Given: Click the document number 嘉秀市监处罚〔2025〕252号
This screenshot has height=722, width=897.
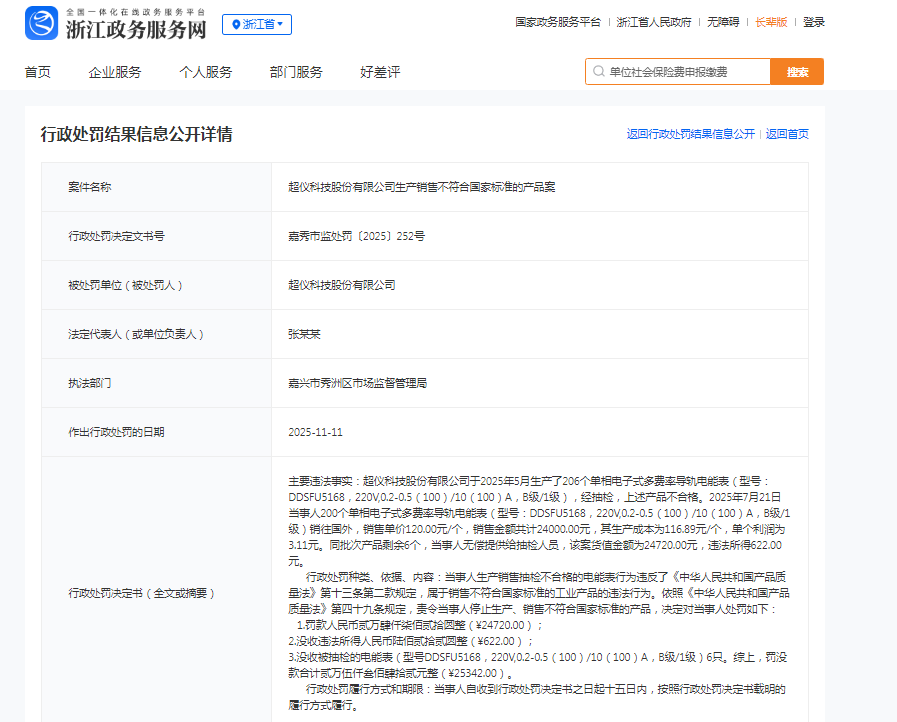Looking at the screenshot, I should (x=356, y=237).
